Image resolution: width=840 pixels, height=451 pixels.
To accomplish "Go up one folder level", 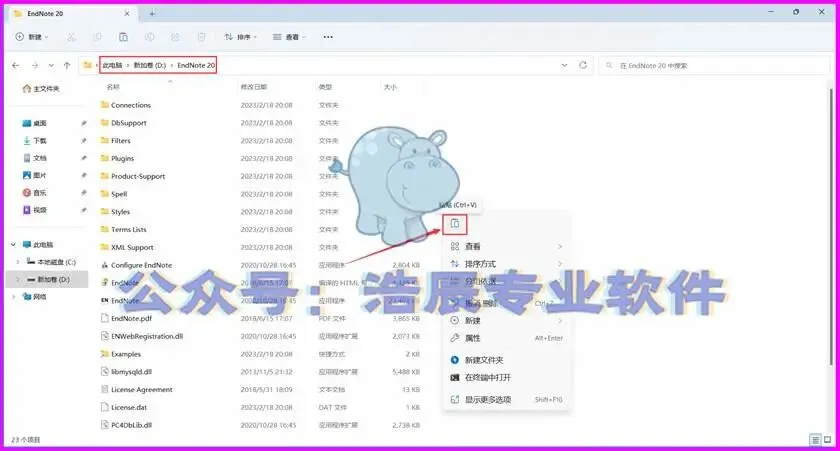I will coord(67,65).
